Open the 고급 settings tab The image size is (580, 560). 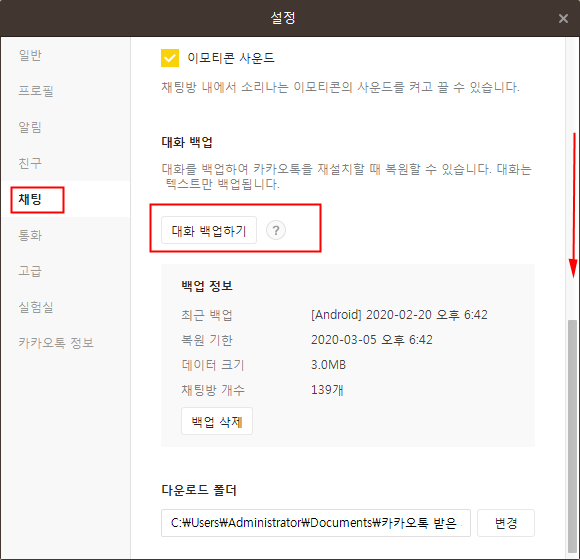30,271
